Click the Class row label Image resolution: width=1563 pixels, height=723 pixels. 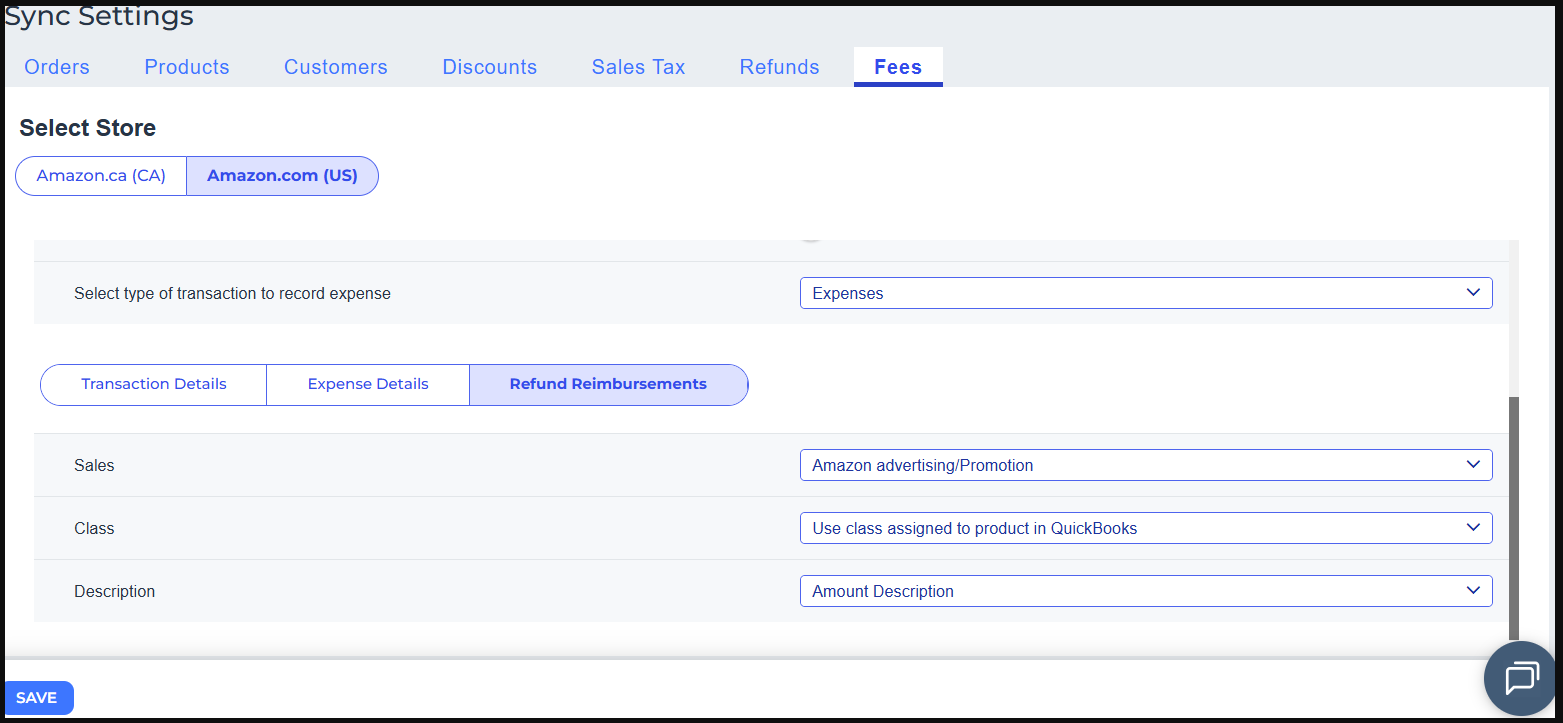(x=94, y=529)
